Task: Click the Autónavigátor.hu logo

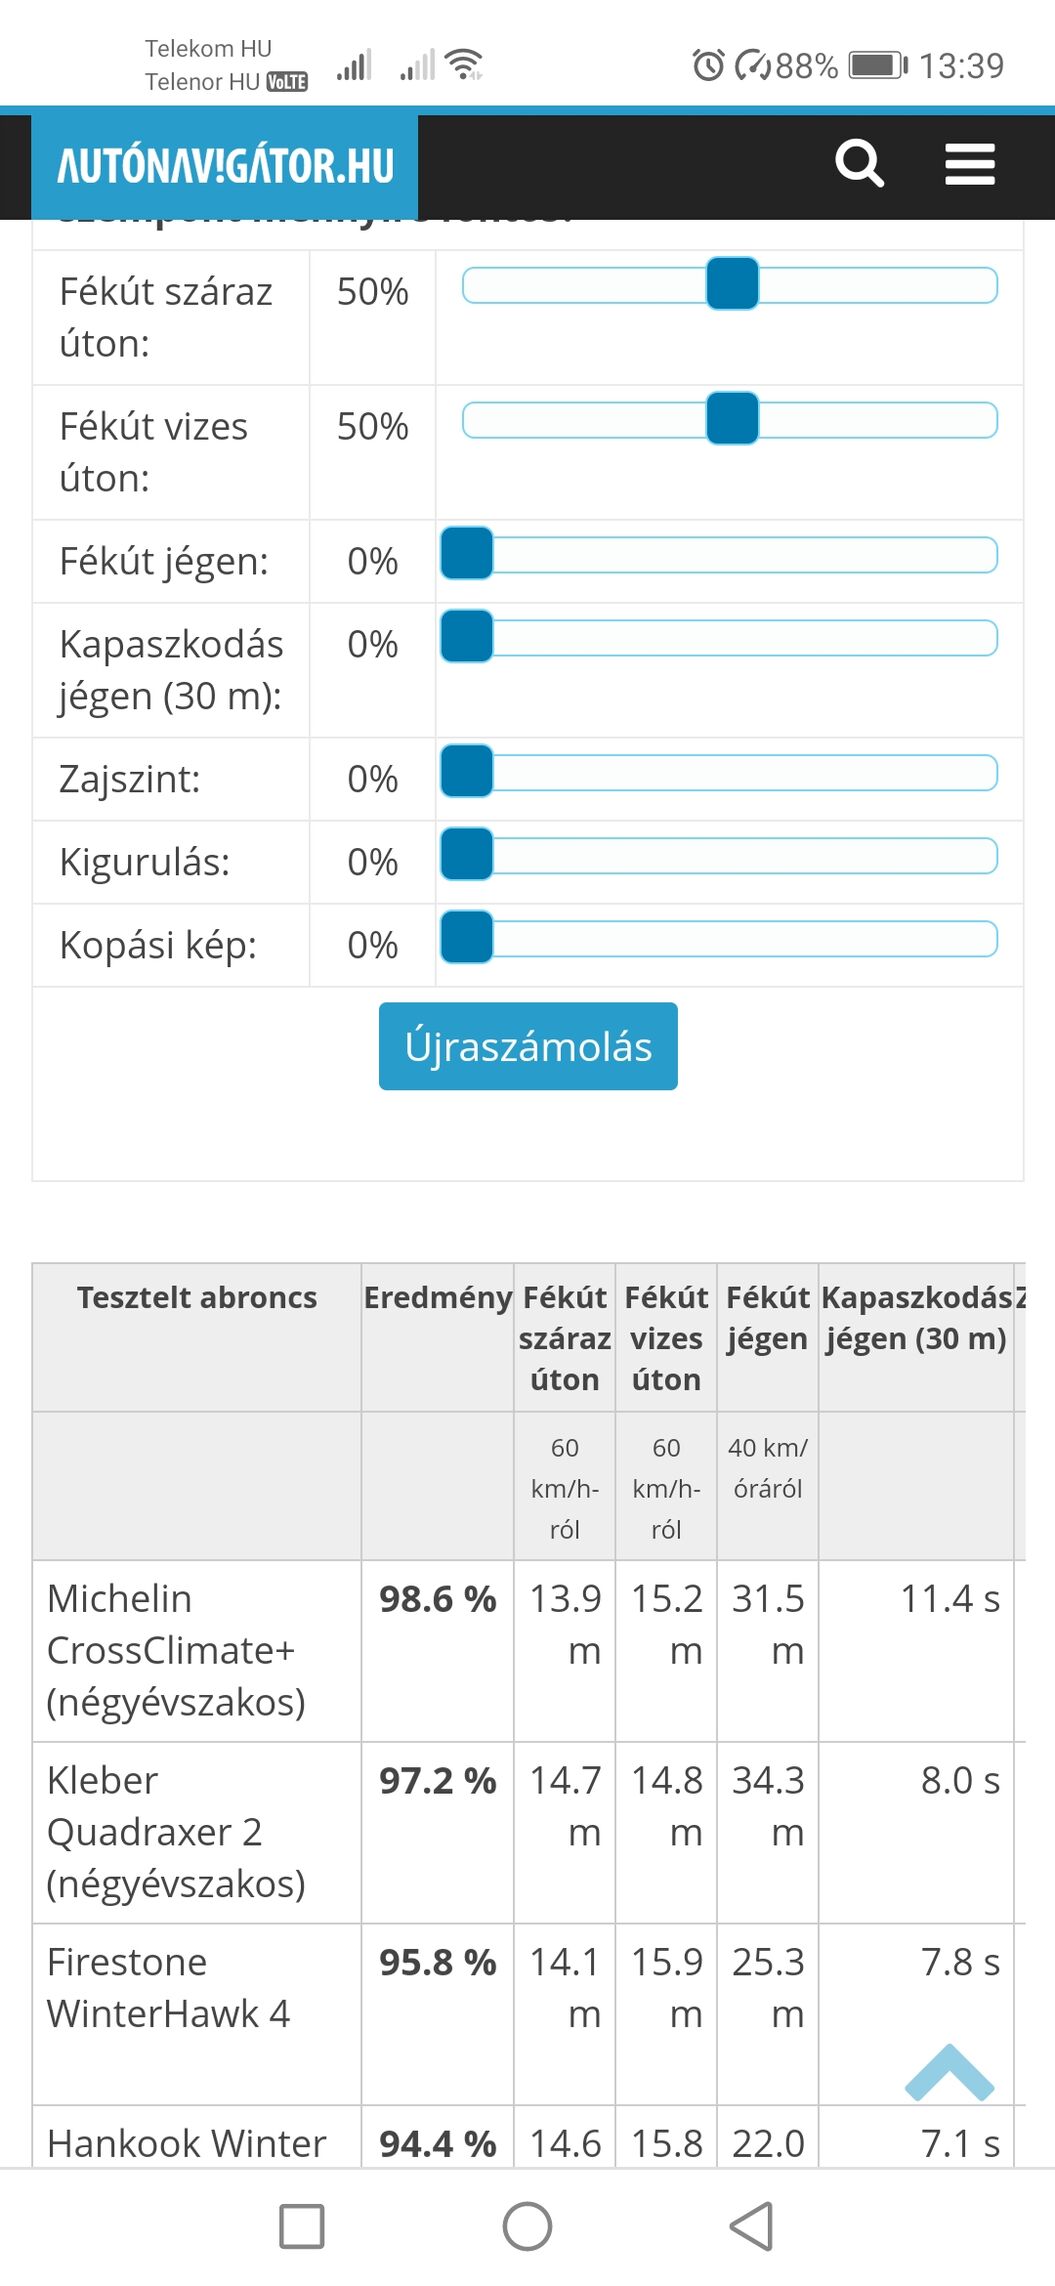Action: 225,166
